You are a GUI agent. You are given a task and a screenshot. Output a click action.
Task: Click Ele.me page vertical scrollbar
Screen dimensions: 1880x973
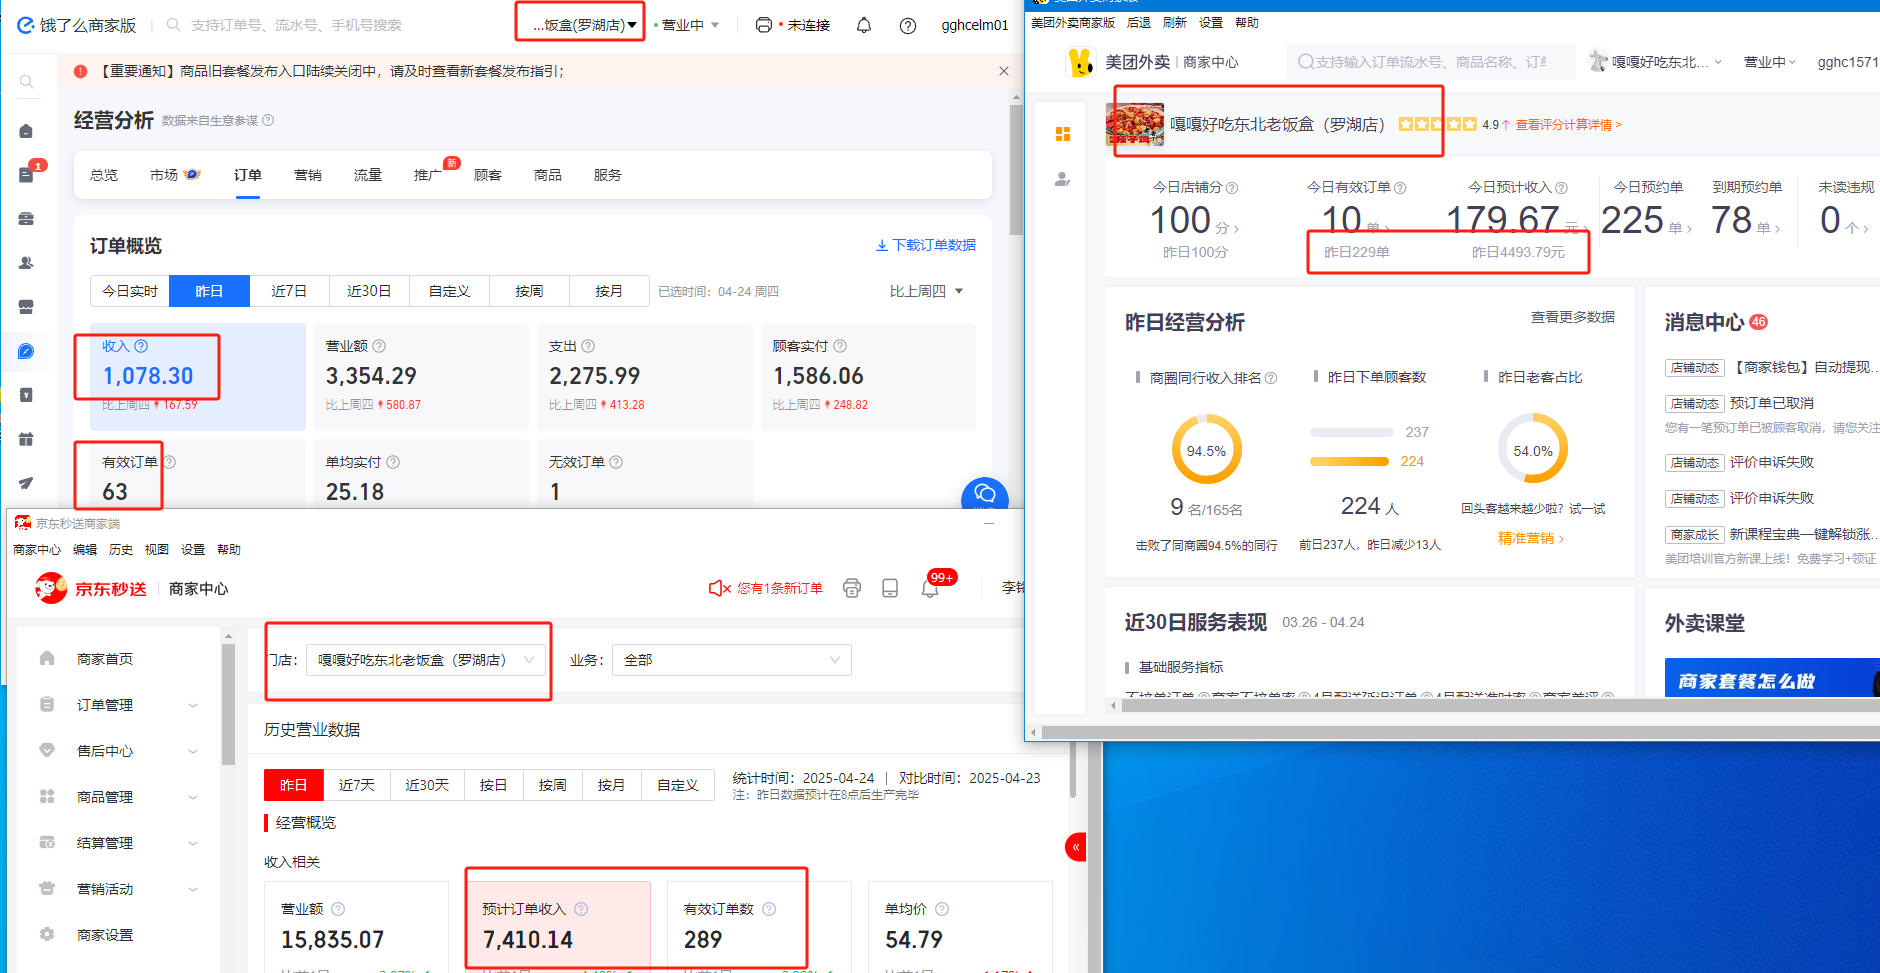click(1016, 170)
